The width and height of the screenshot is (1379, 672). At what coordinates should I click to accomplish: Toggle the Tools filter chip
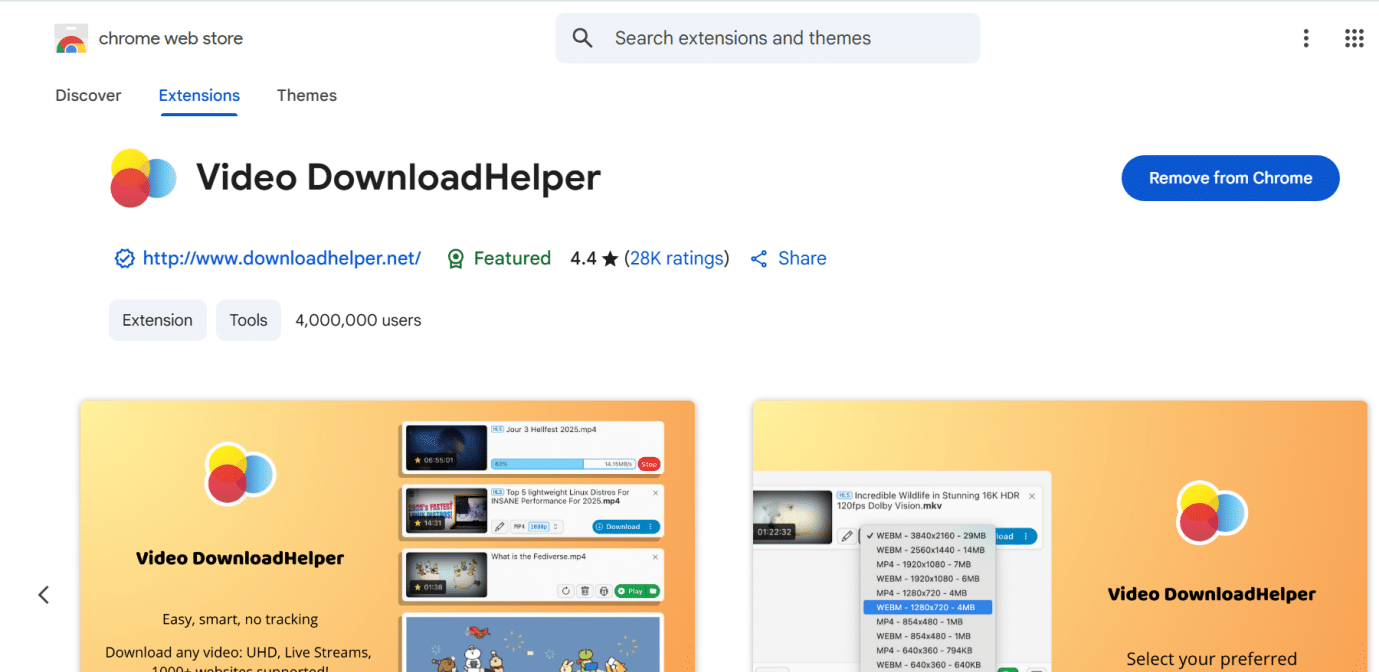[248, 320]
